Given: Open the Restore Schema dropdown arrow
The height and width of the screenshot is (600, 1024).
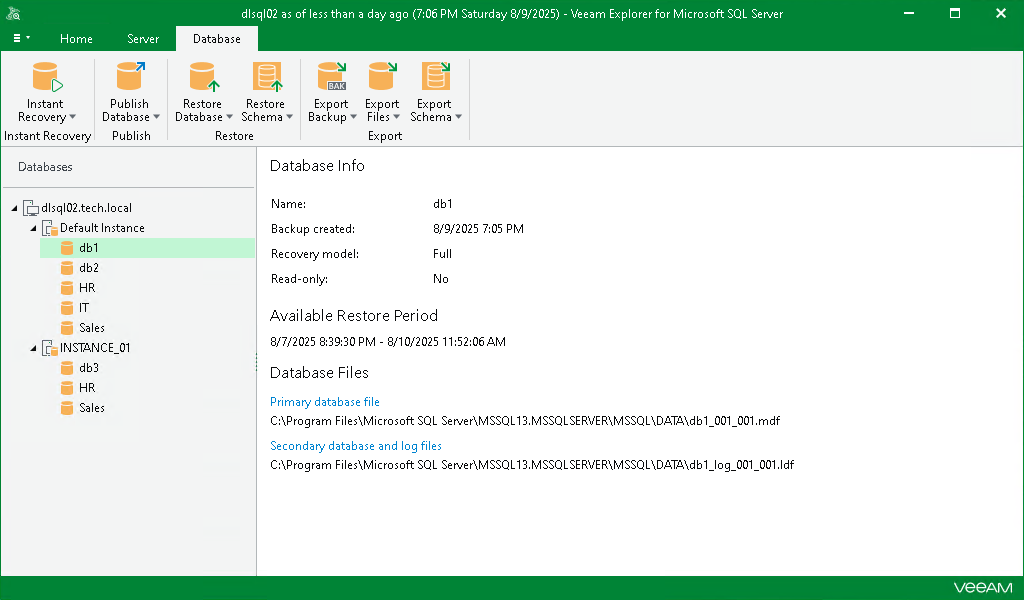Looking at the screenshot, I should click(x=289, y=118).
